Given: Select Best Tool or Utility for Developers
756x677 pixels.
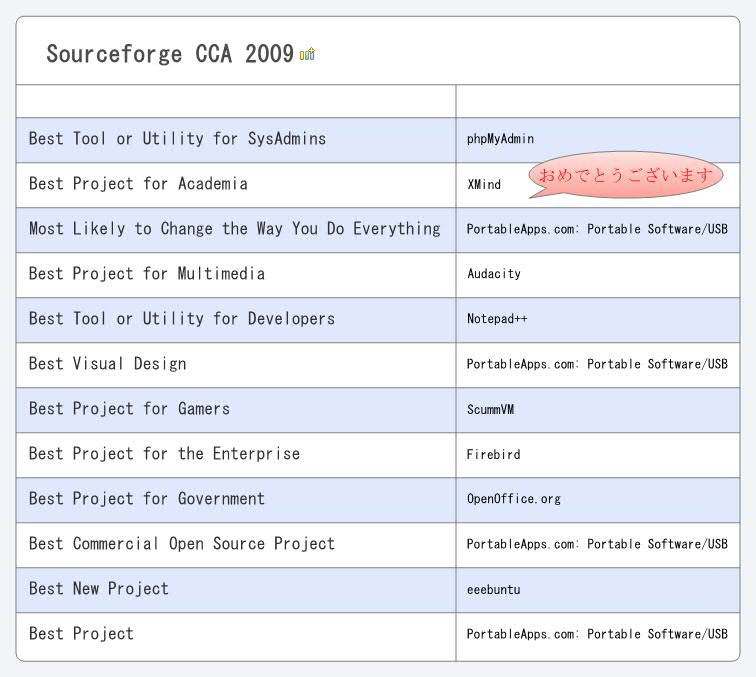Looking at the screenshot, I should [x=181, y=319].
